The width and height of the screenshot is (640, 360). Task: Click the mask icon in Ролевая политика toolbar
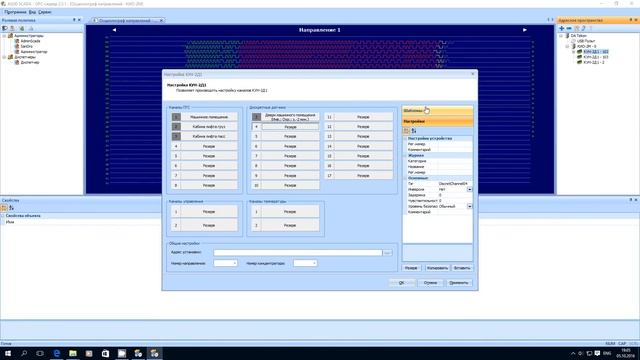5,29
